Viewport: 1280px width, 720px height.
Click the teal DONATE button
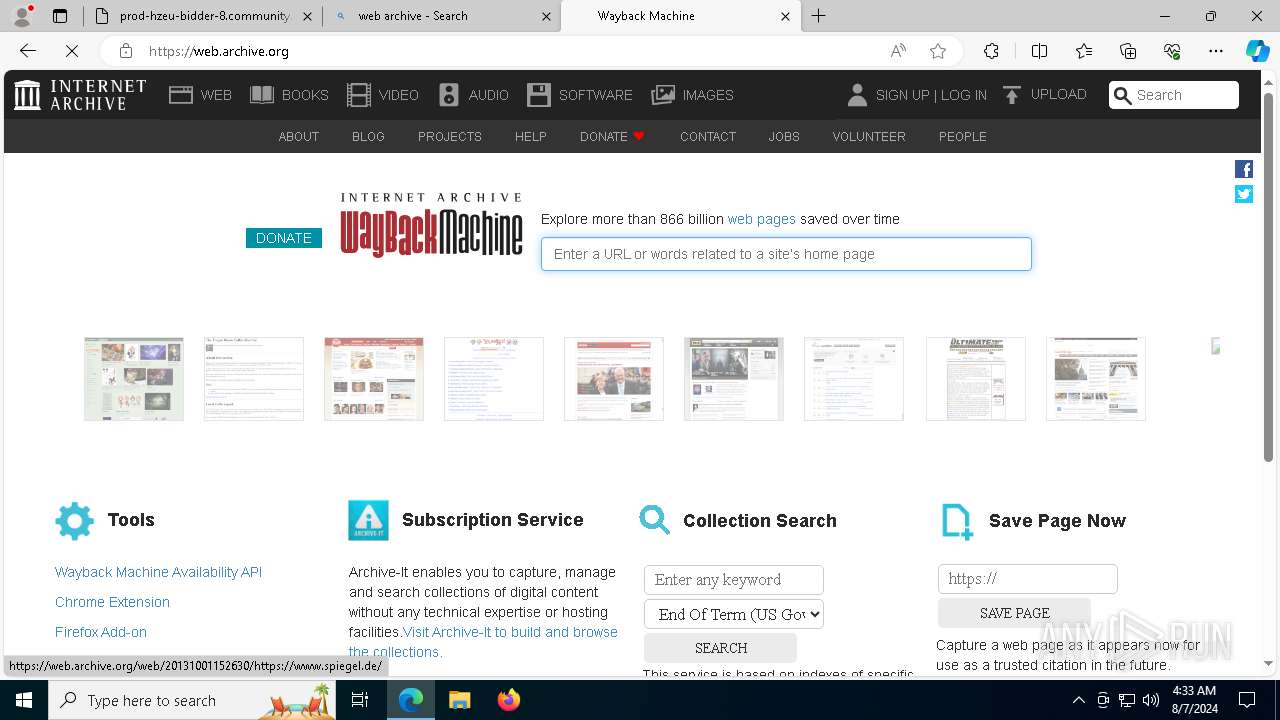point(284,238)
